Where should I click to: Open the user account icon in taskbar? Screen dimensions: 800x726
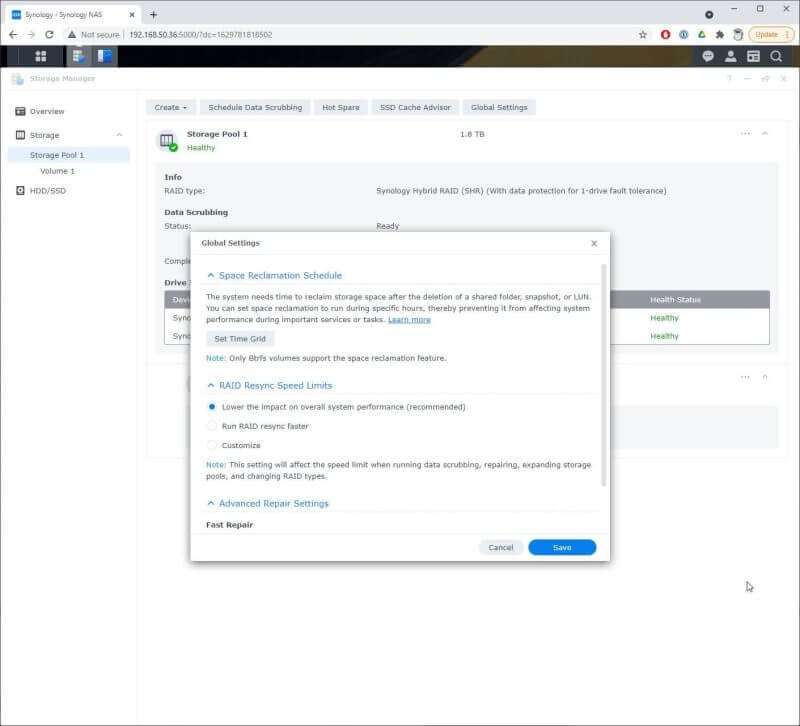click(733, 56)
